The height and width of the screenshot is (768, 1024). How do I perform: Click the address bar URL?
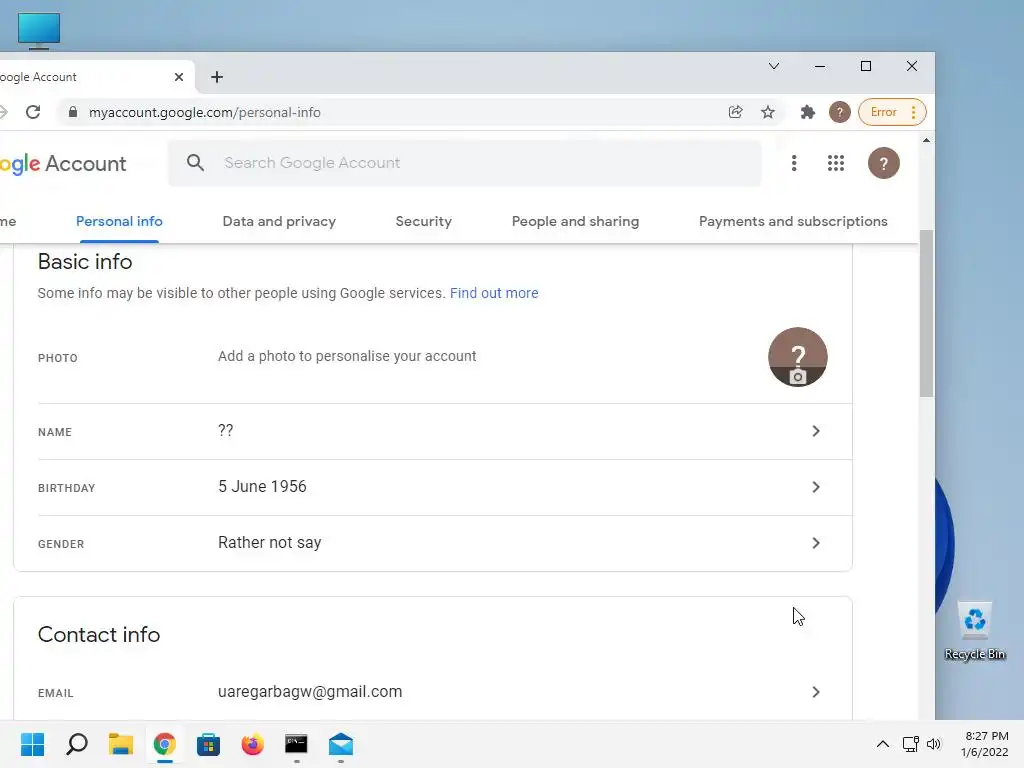point(204,112)
